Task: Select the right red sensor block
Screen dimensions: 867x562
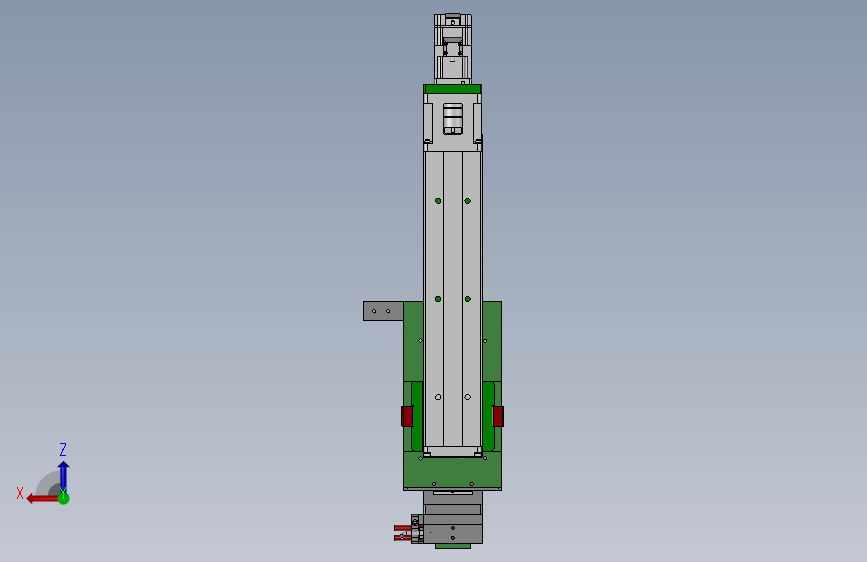Action: click(498, 416)
